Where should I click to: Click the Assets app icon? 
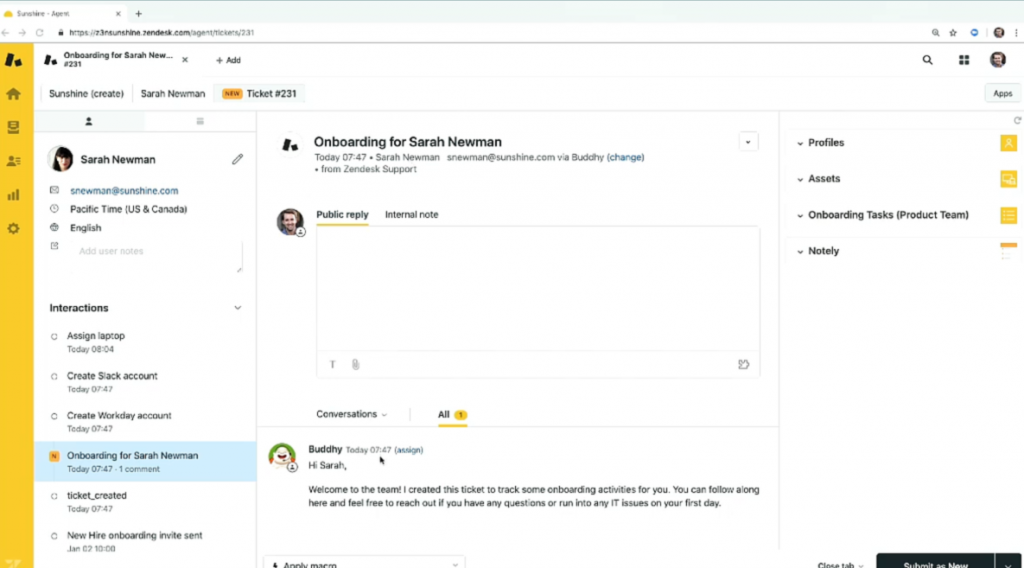point(1008,179)
